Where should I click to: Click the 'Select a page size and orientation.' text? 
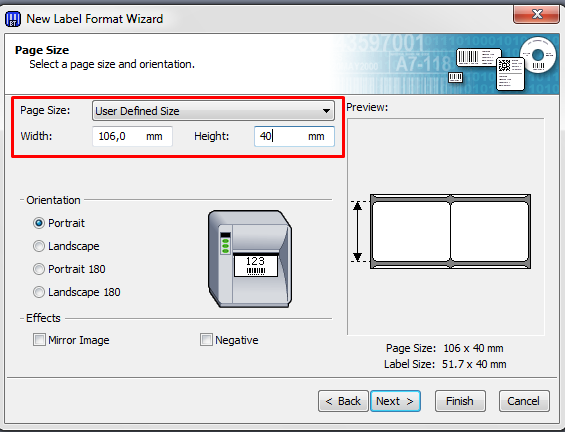pos(112,64)
